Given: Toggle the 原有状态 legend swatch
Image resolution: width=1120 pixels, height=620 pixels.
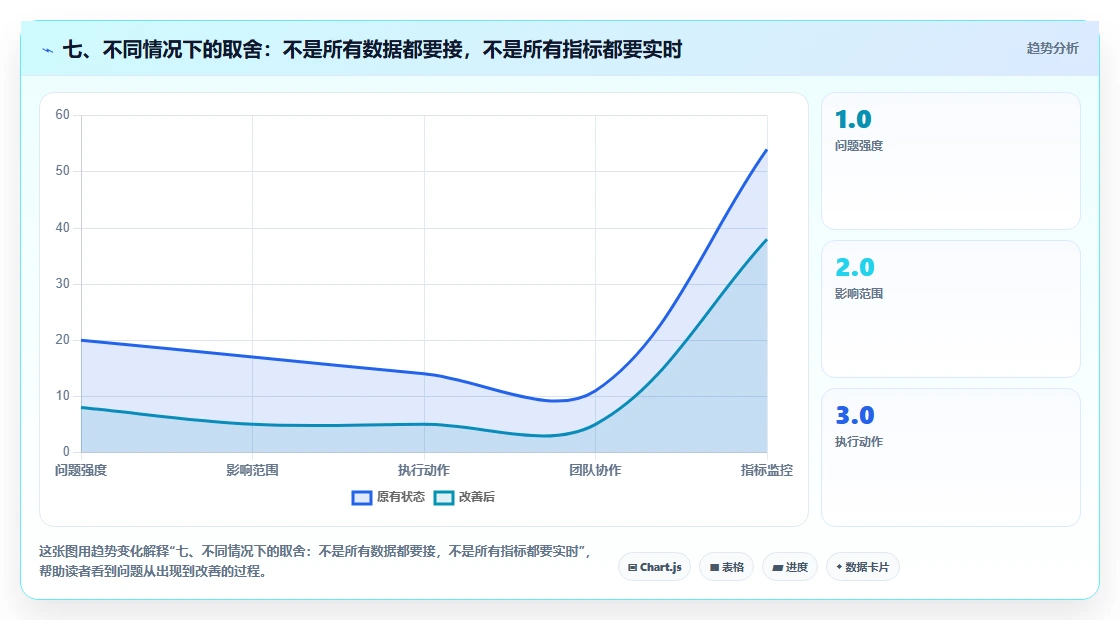Looking at the screenshot, I should coord(362,498).
